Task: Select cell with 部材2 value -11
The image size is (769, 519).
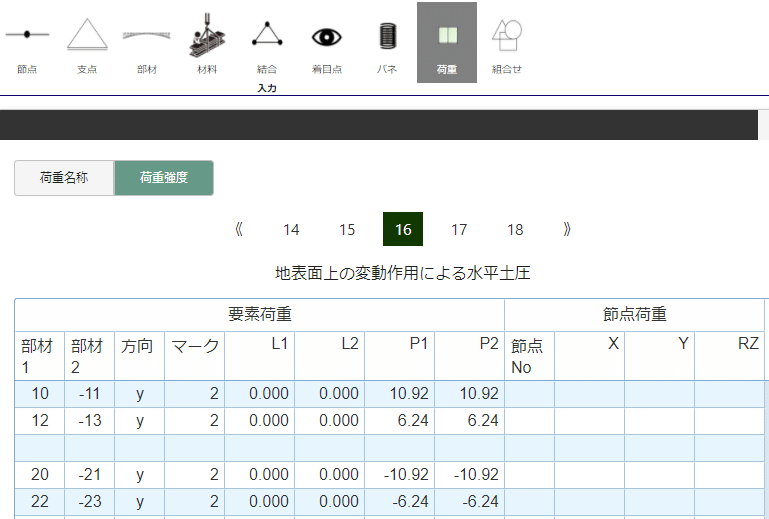Action: (90, 394)
